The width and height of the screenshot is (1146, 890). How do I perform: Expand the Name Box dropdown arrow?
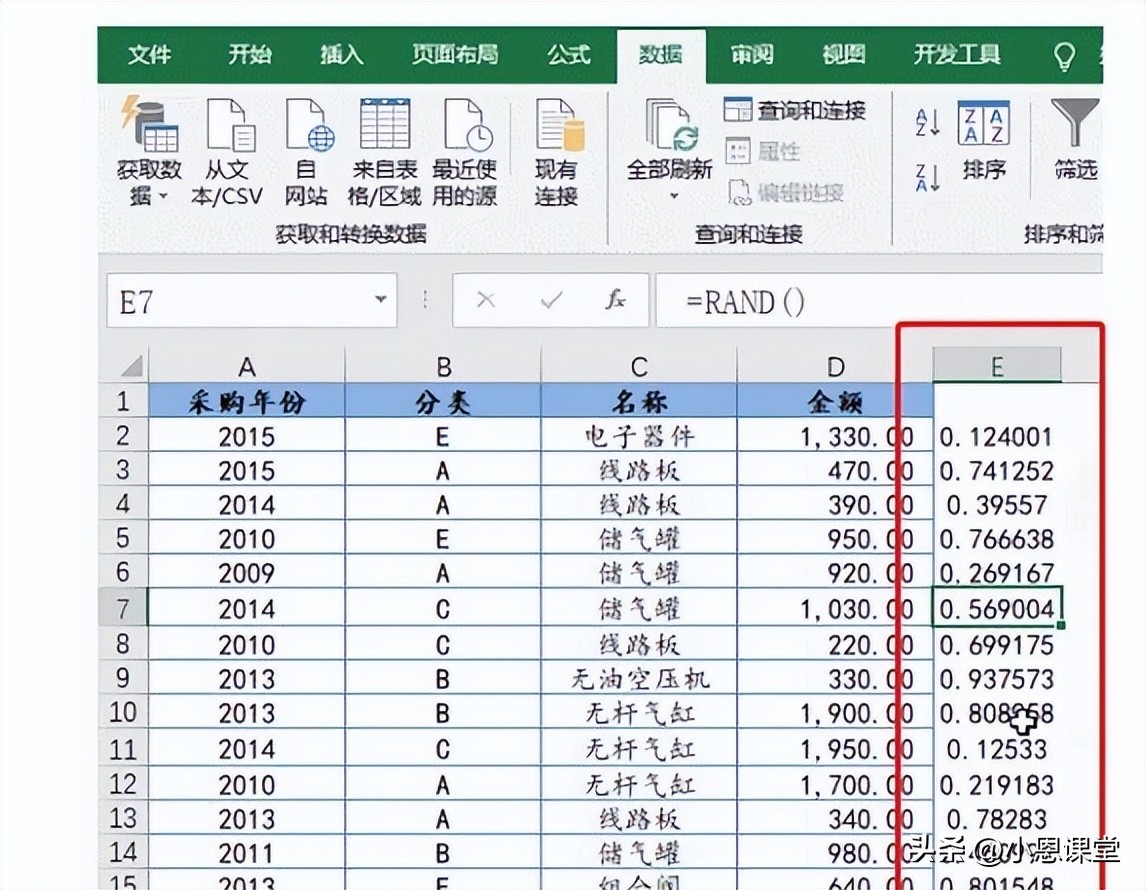(380, 300)
